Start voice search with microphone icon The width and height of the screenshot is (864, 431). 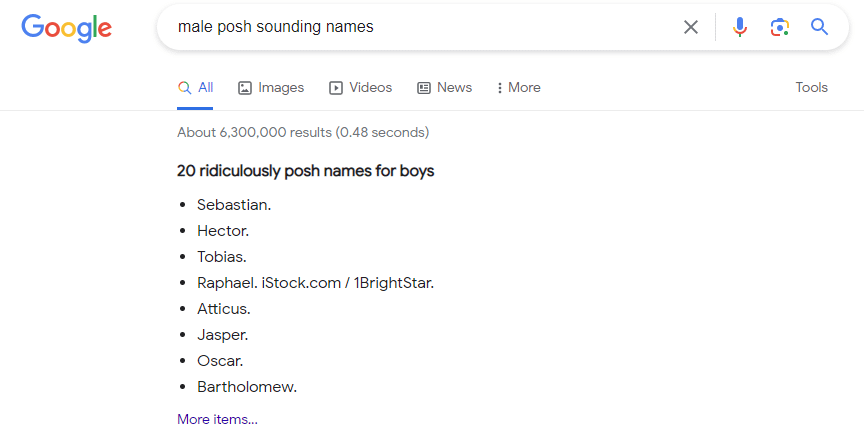click(740, 27)
